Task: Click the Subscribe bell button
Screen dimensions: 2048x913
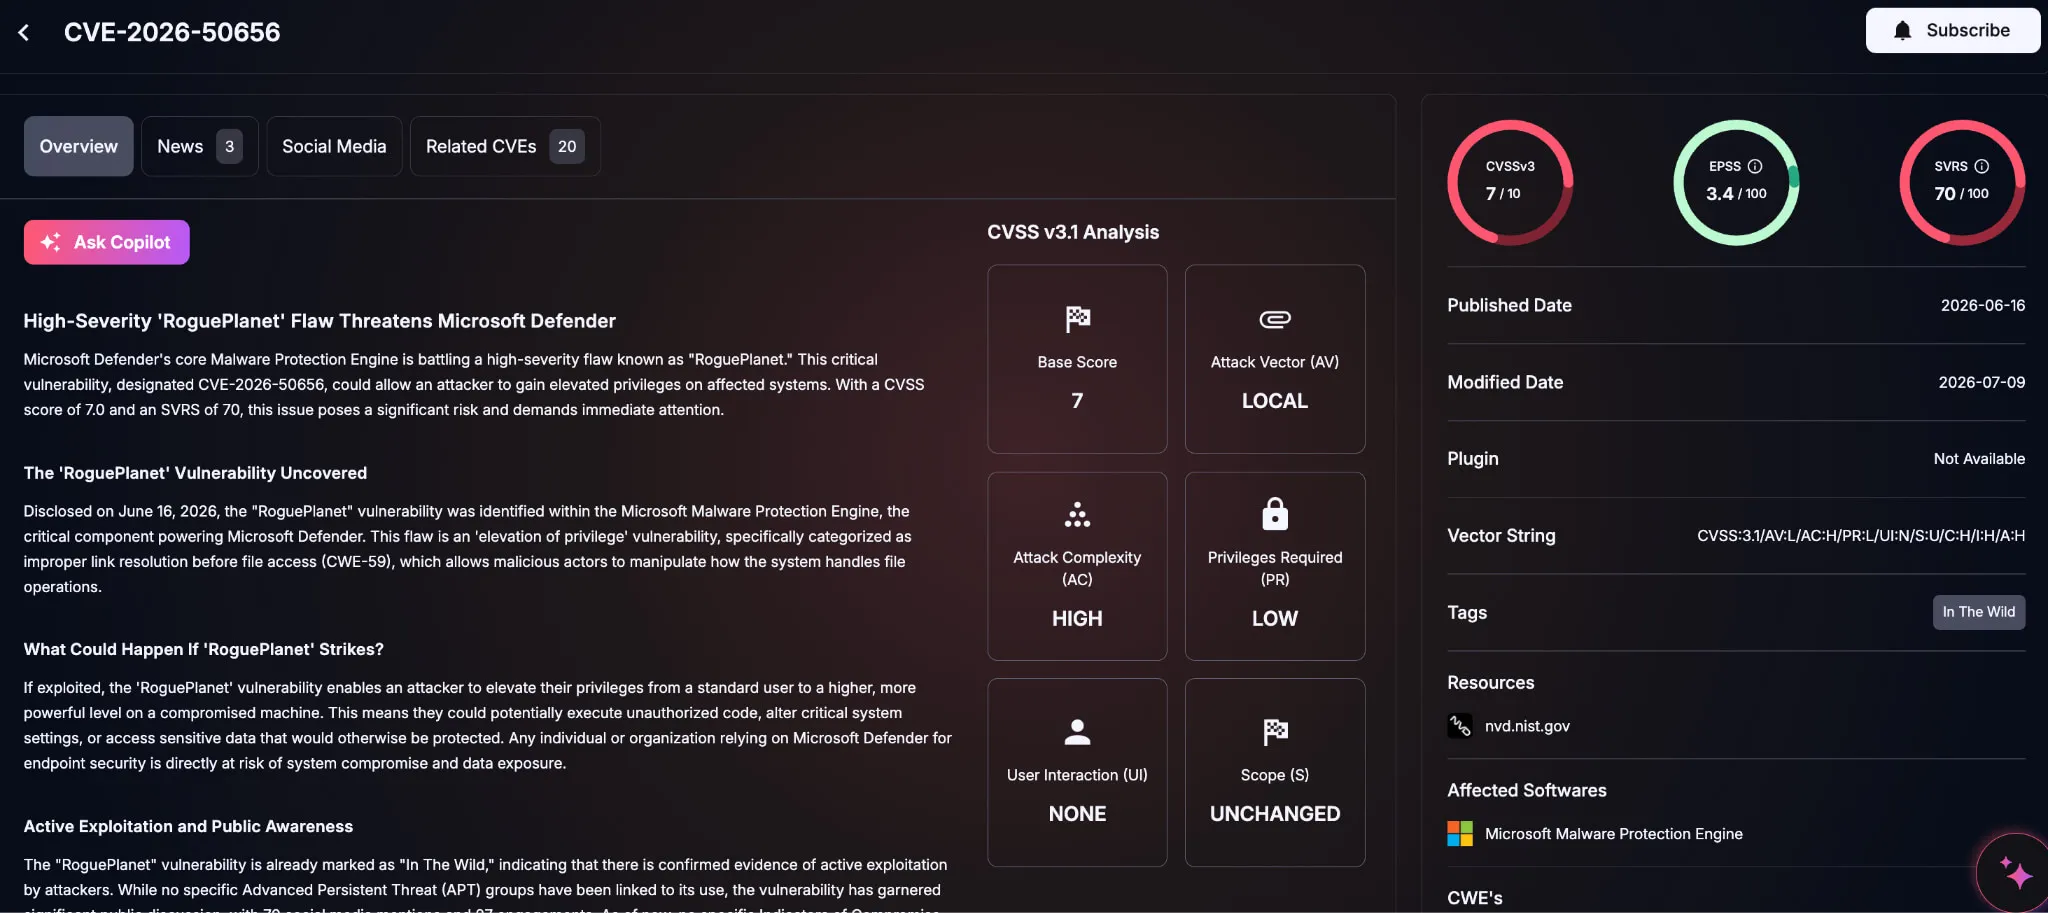Action: click(x=1952, y=30)
